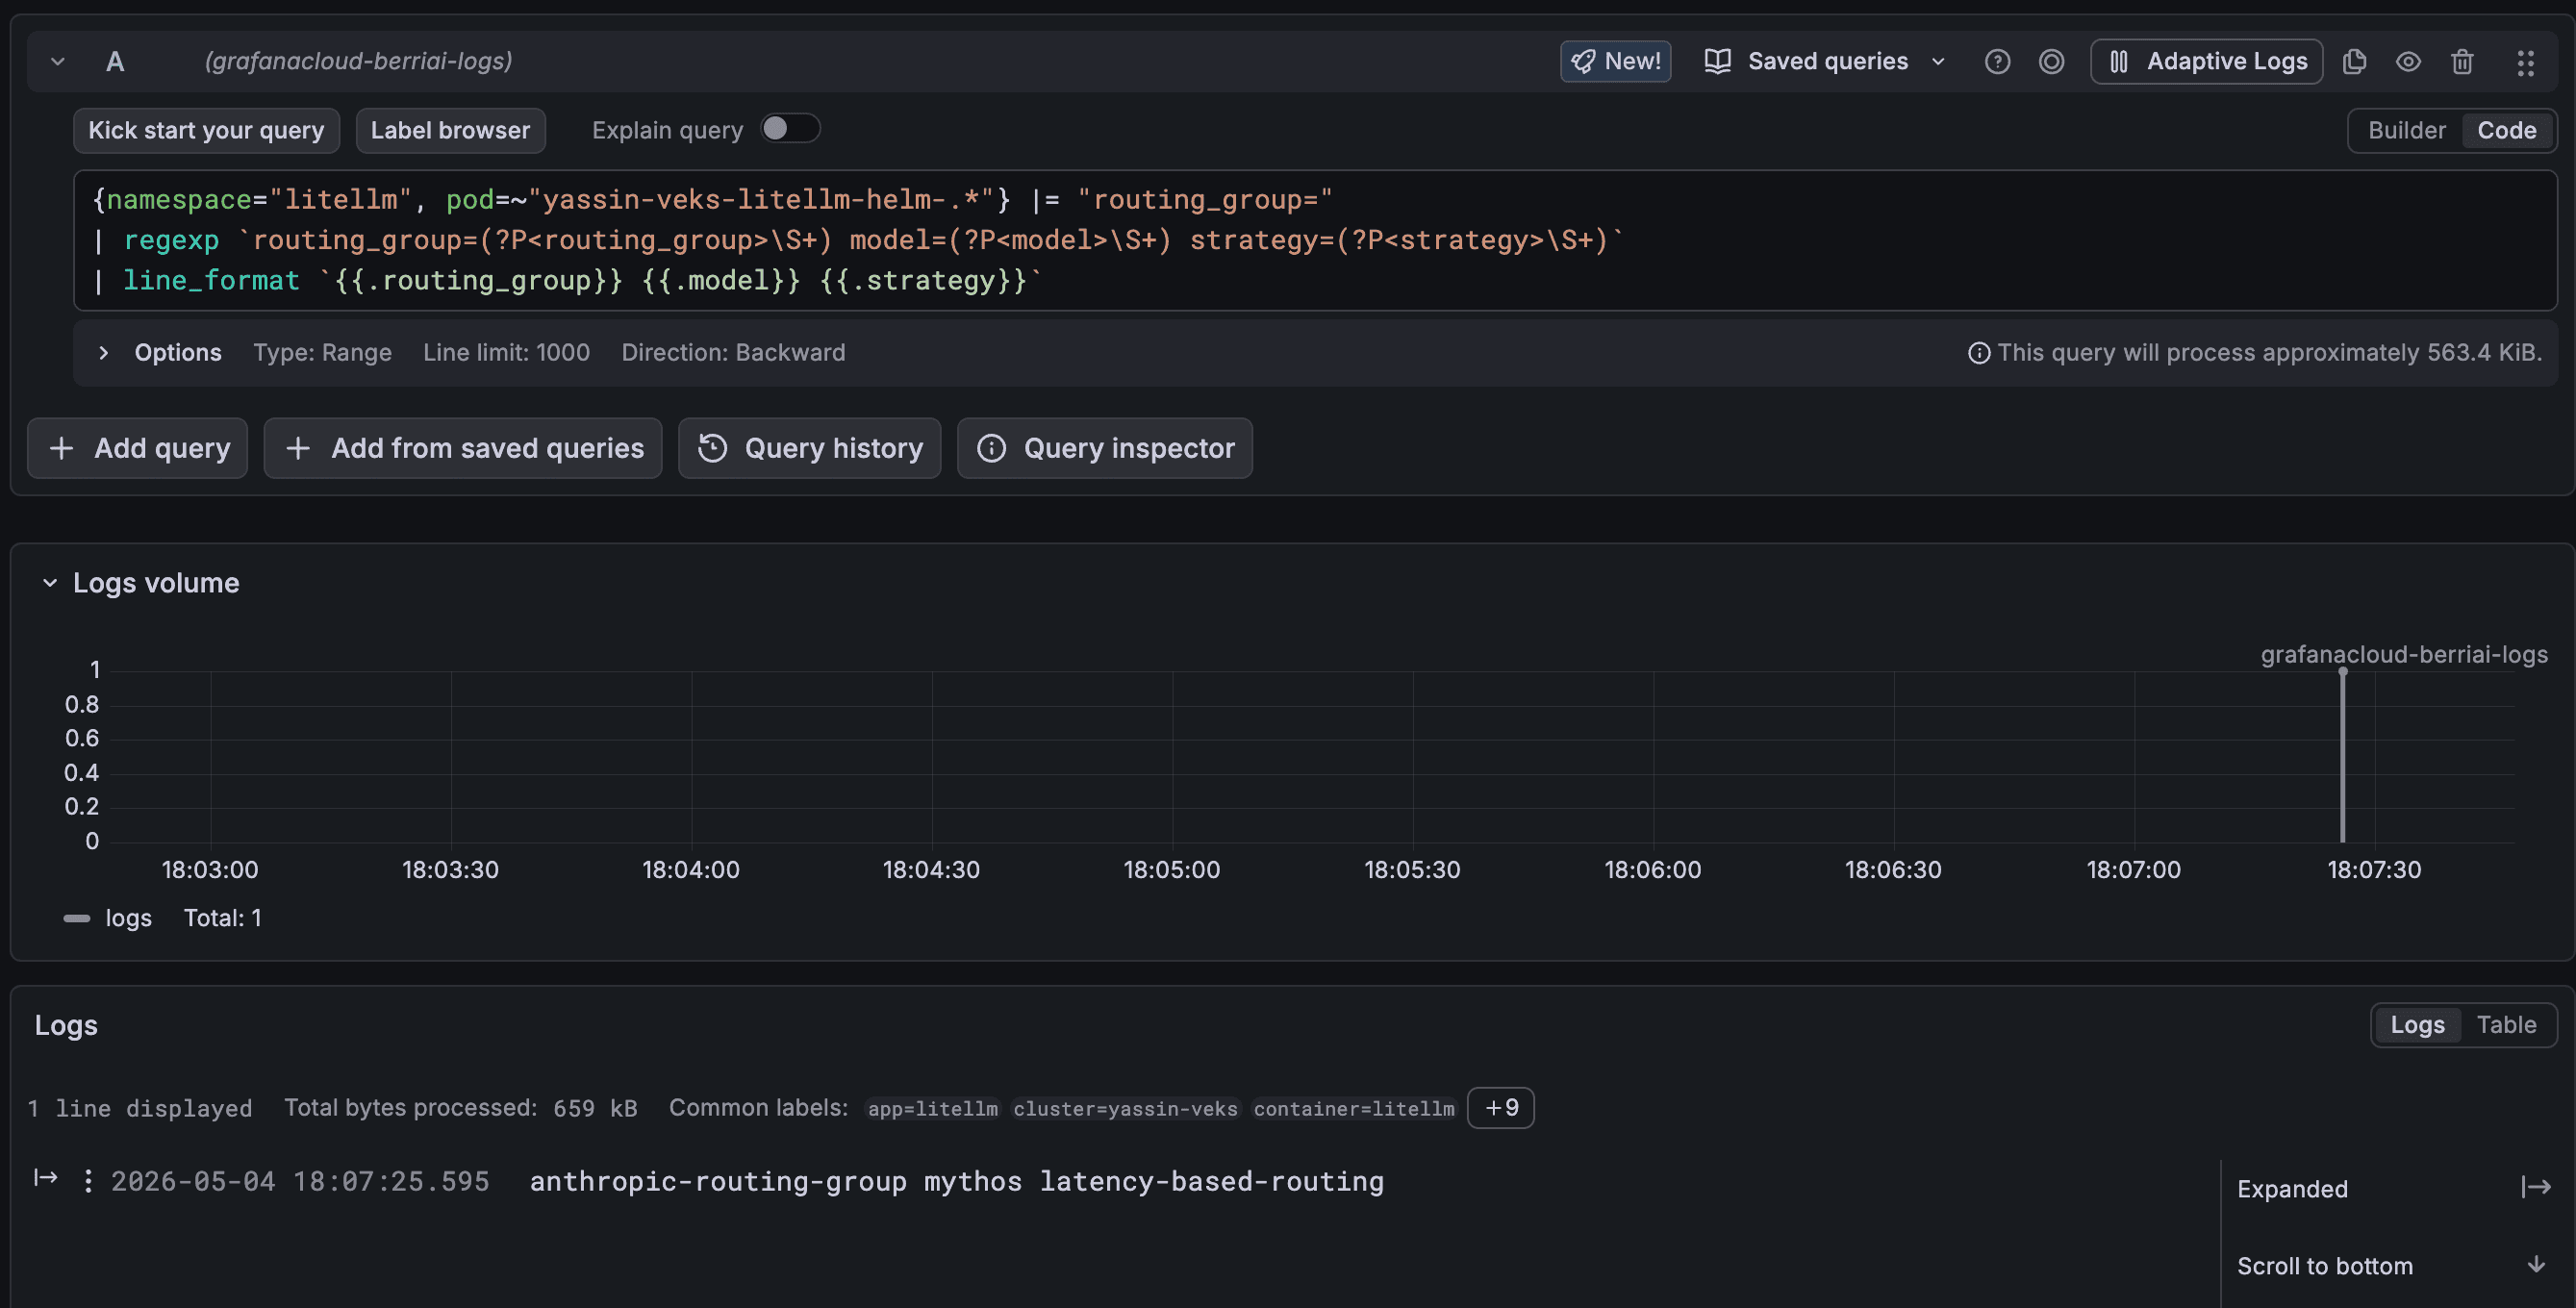The image size is (2576, 1308).
Task: Toggle the Explain query switch
Action: point(789,129)
